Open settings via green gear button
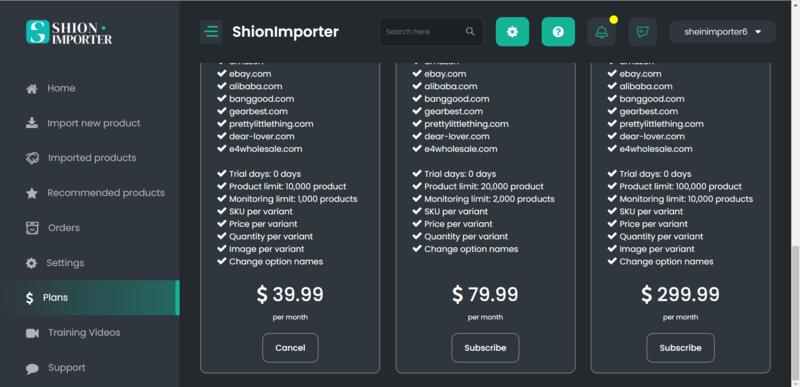The image size is (800, 387). [x=512, y=32]
